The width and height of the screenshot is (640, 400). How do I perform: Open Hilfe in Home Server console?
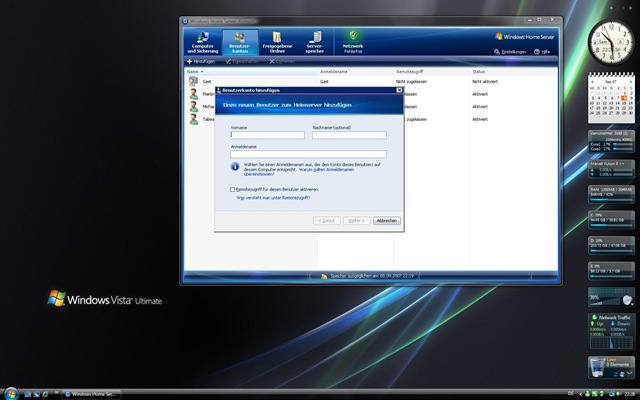tap(542, 52)
